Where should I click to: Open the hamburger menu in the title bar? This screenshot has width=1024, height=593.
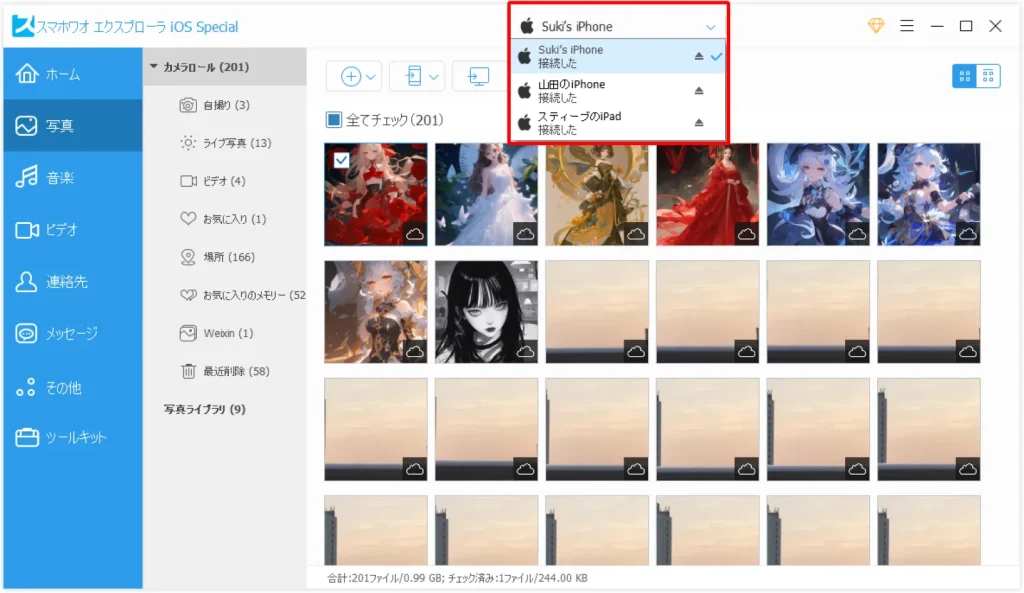tap(906, 26)
